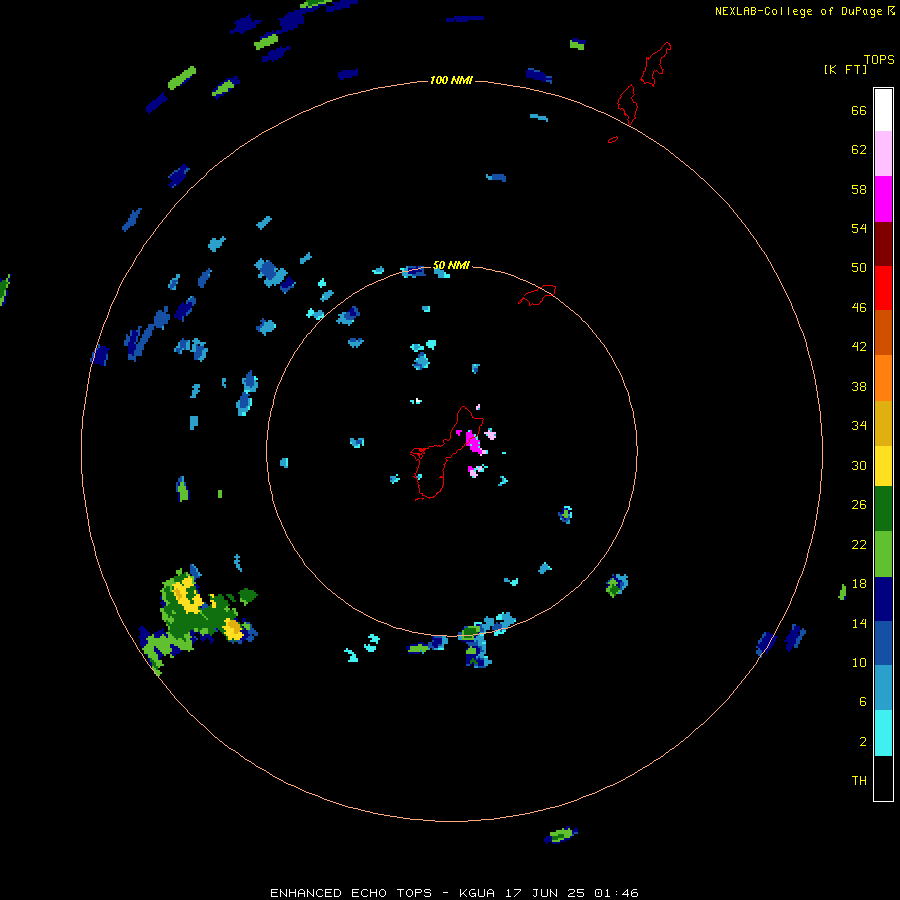
Task: Click the white swatch in the tops legend
Action: tap(883, 110)
